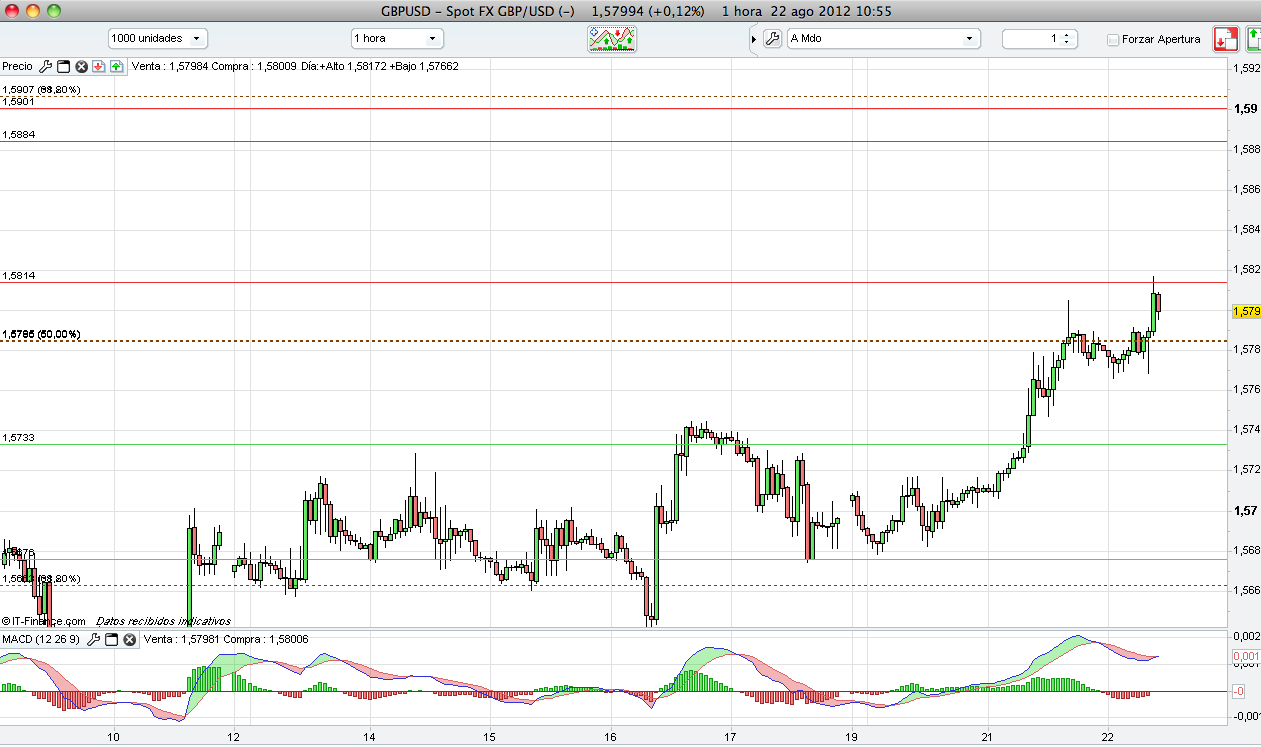Click date 19 on the time axis
This screenshot has width=1261, height=747.
pos(851,737)
